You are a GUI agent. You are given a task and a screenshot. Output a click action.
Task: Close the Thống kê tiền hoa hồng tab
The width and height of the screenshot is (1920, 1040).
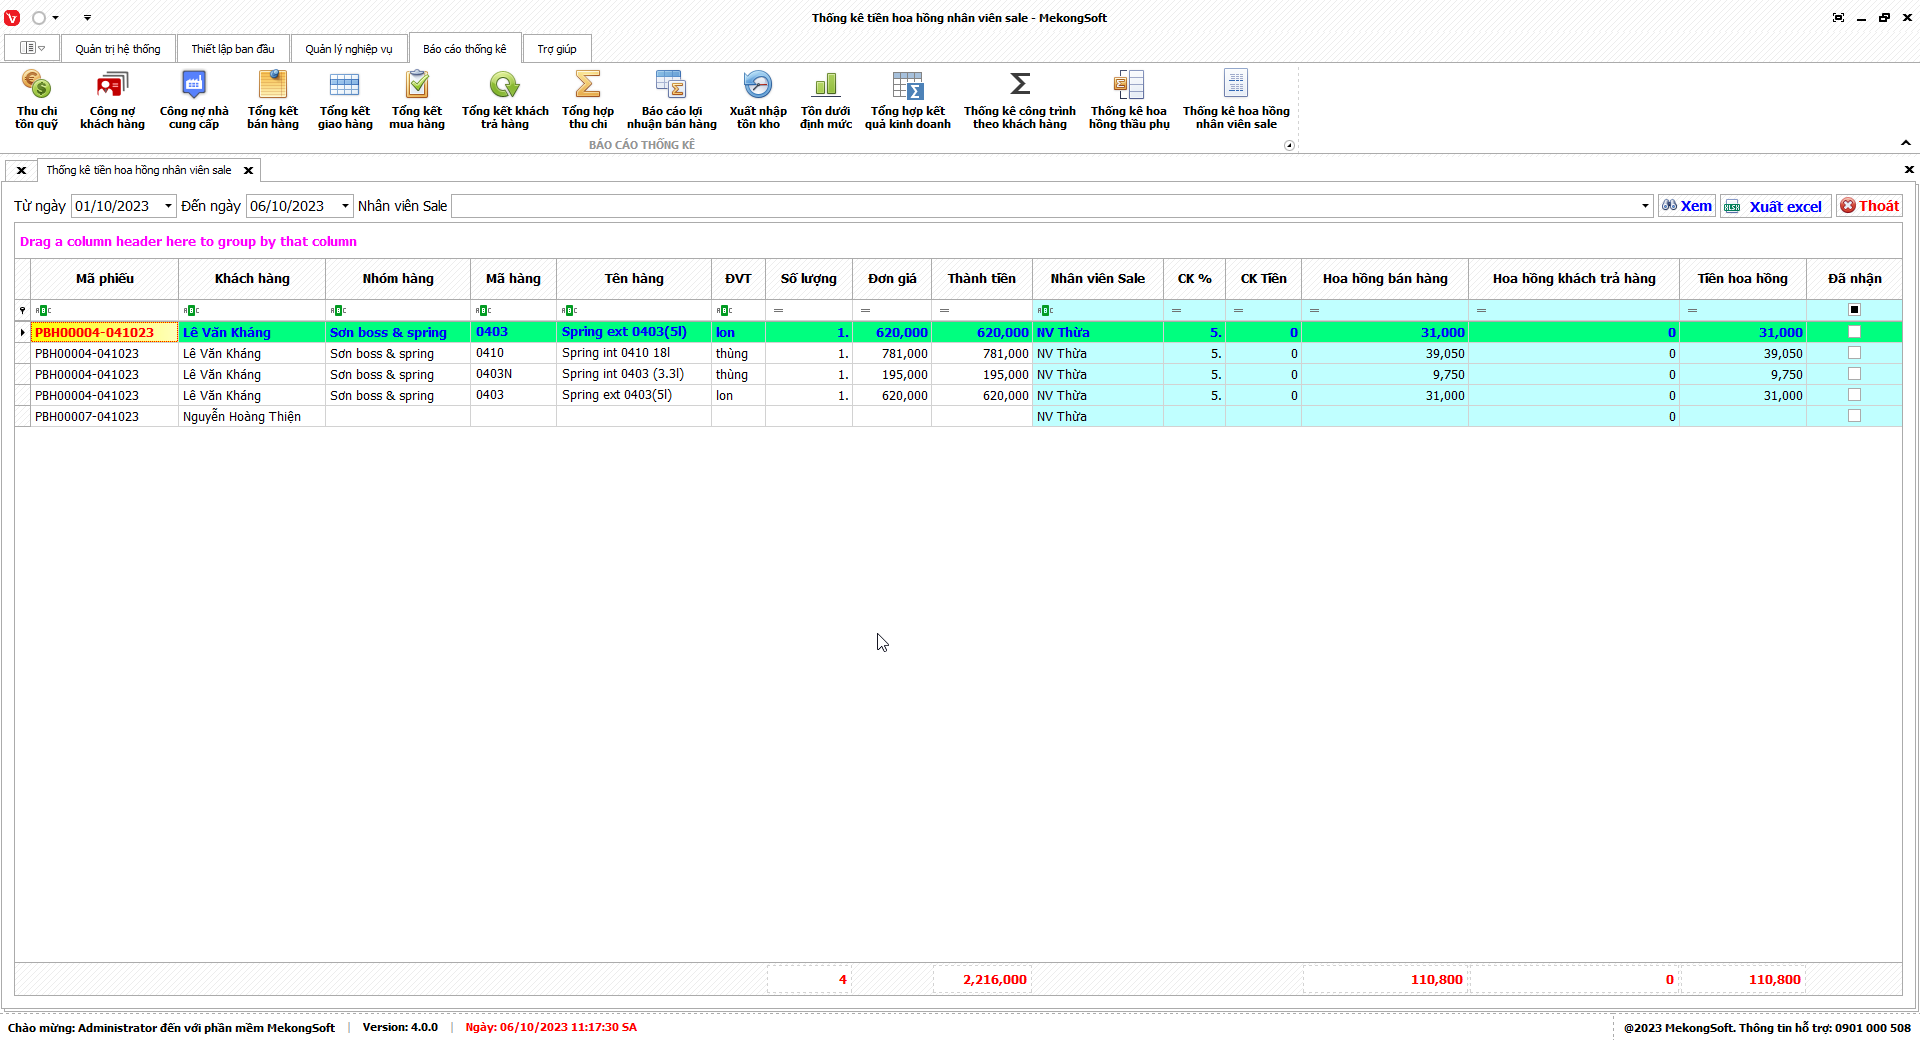[249, 171]
